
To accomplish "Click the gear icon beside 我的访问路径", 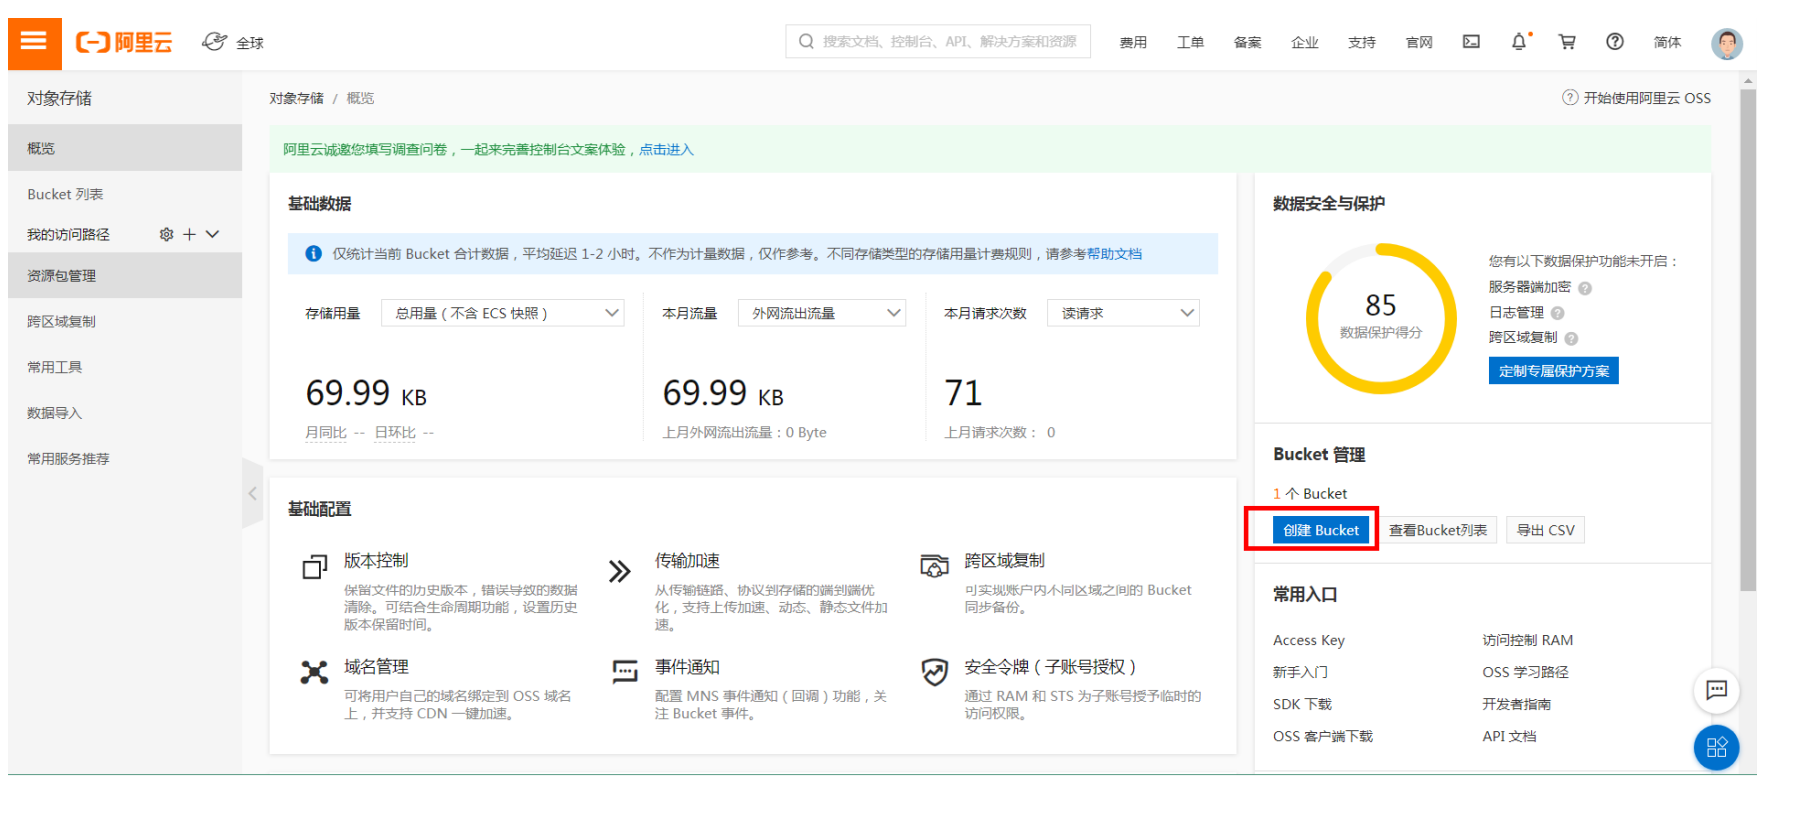I will tap(166, 234).
